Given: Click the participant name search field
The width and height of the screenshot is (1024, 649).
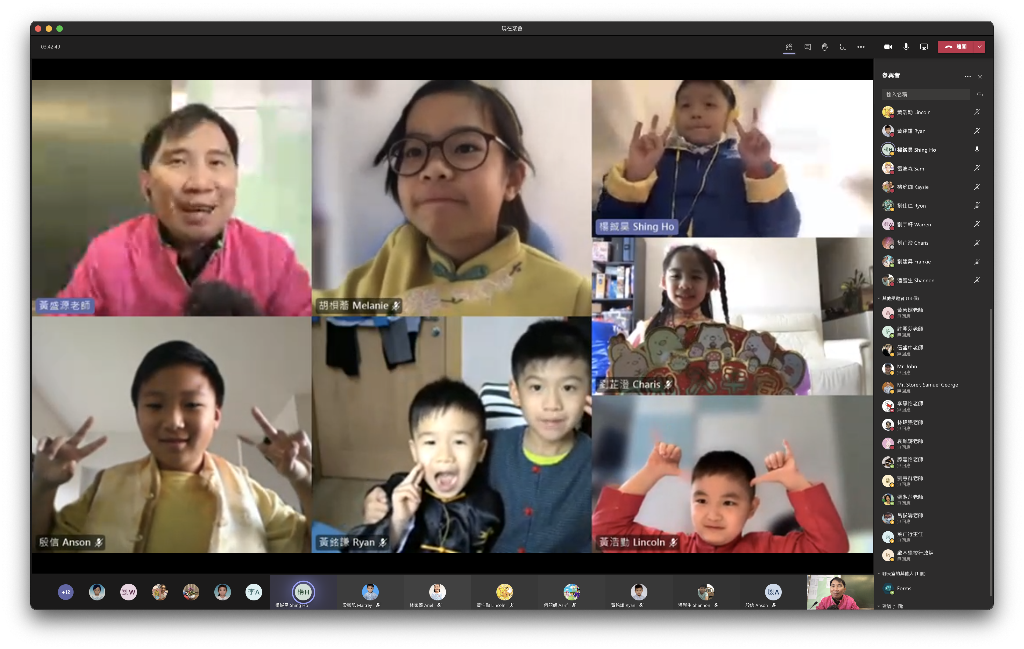Looking at the screenshot, I should 925,95.
